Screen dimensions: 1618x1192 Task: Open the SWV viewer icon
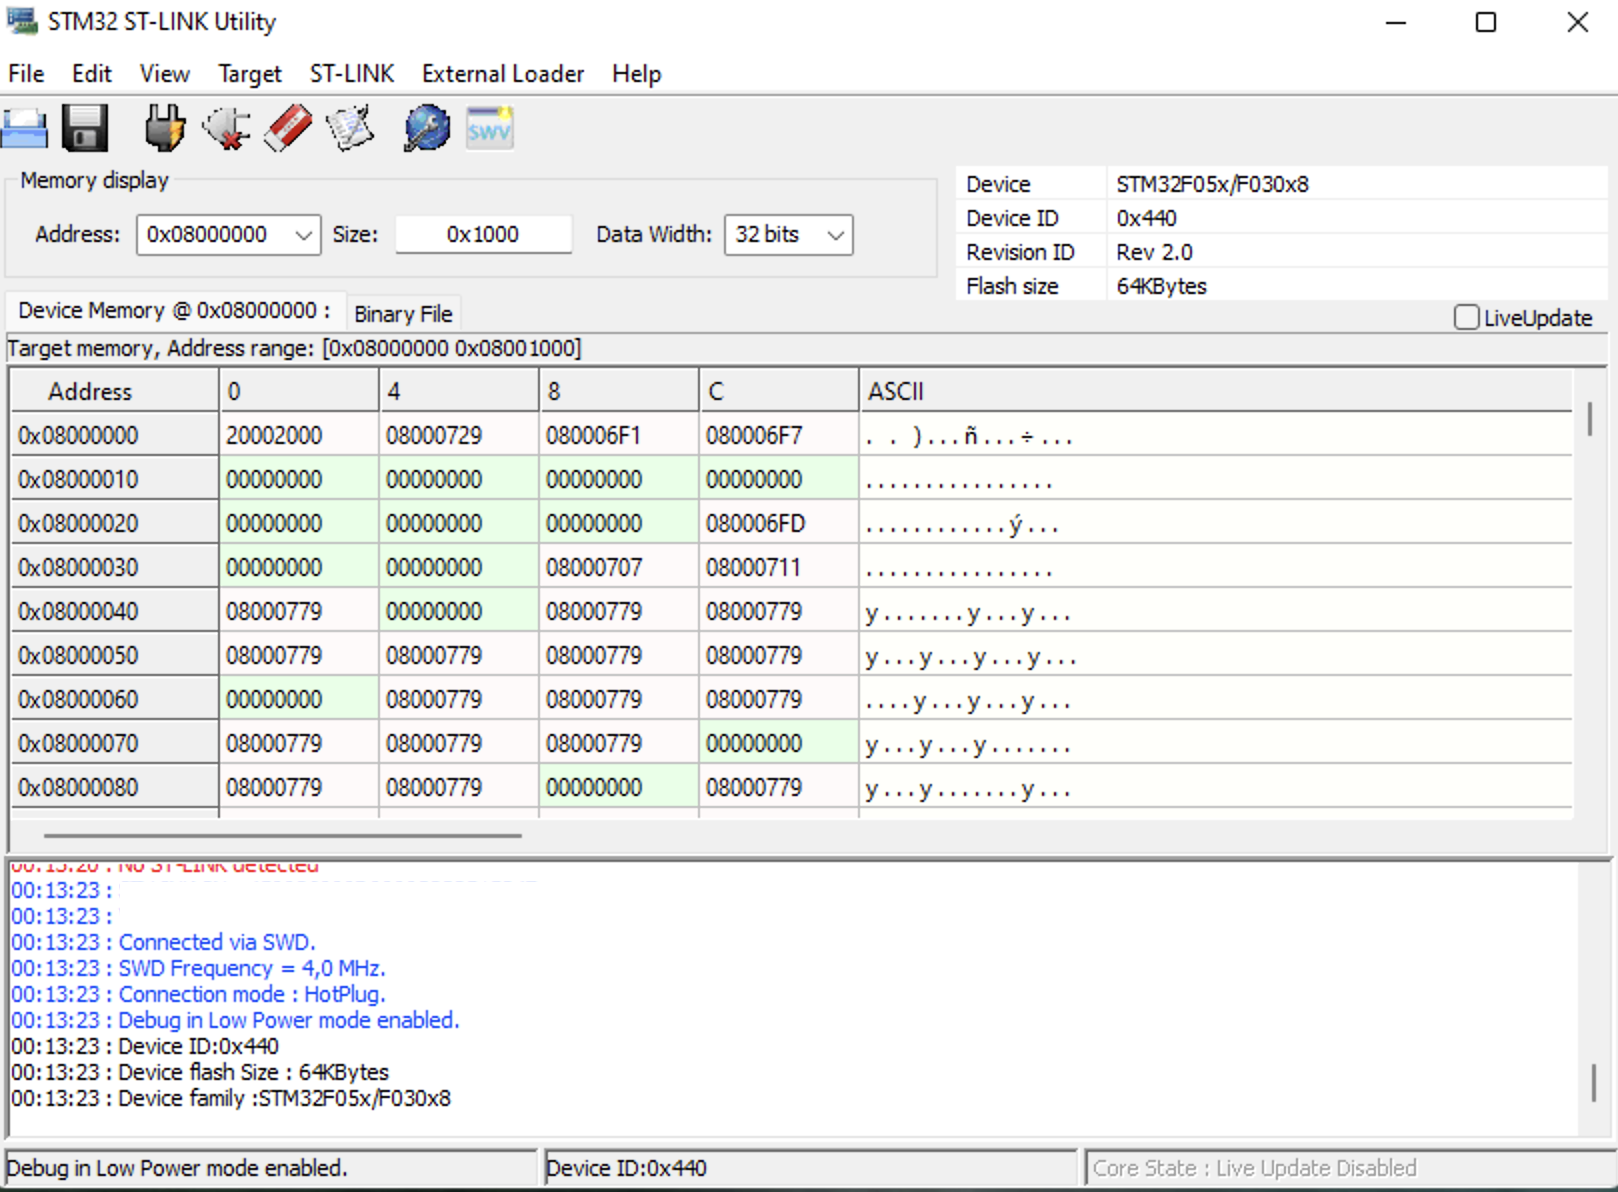click(489, 128)
